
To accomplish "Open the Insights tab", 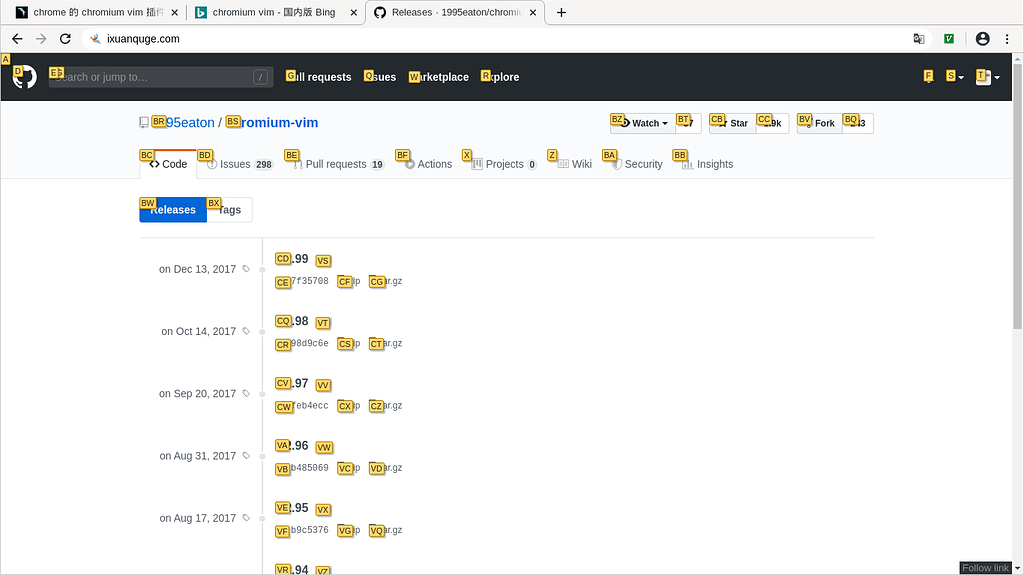I will coord(707,164).
